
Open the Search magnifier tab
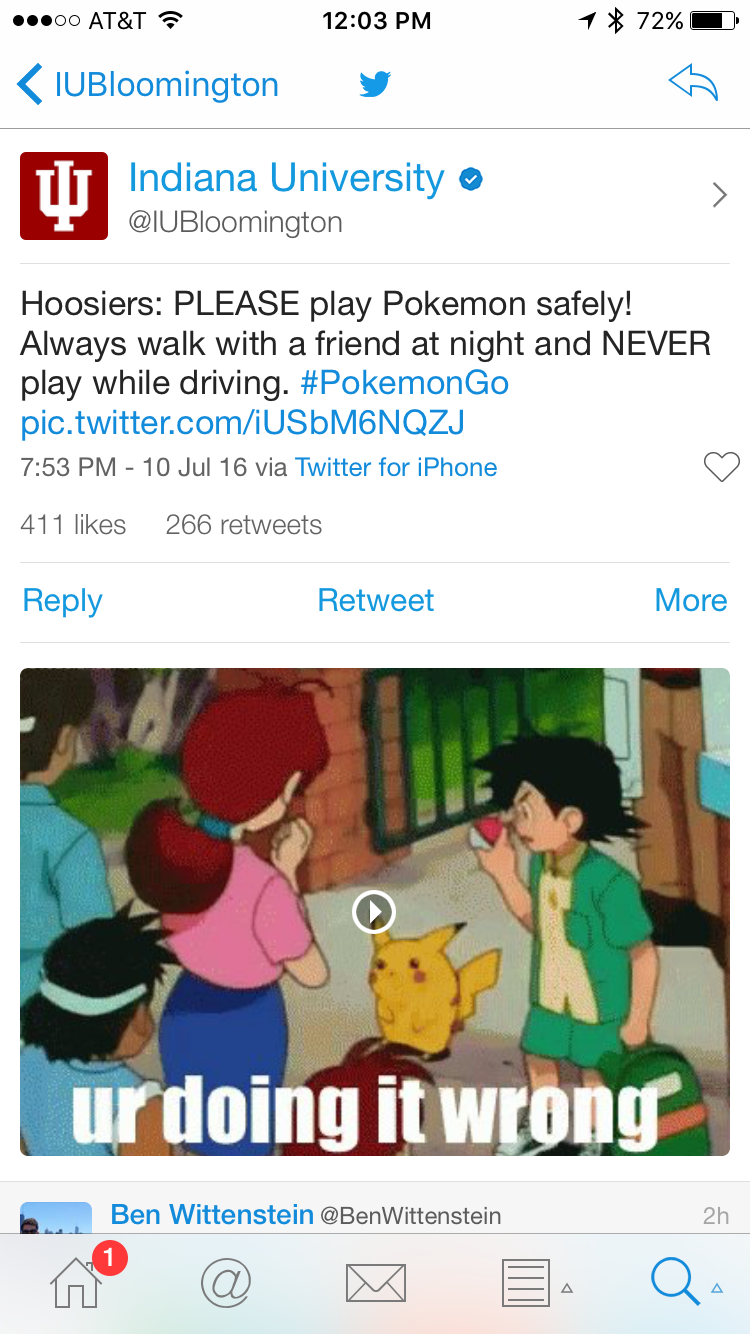[675, 1282]
